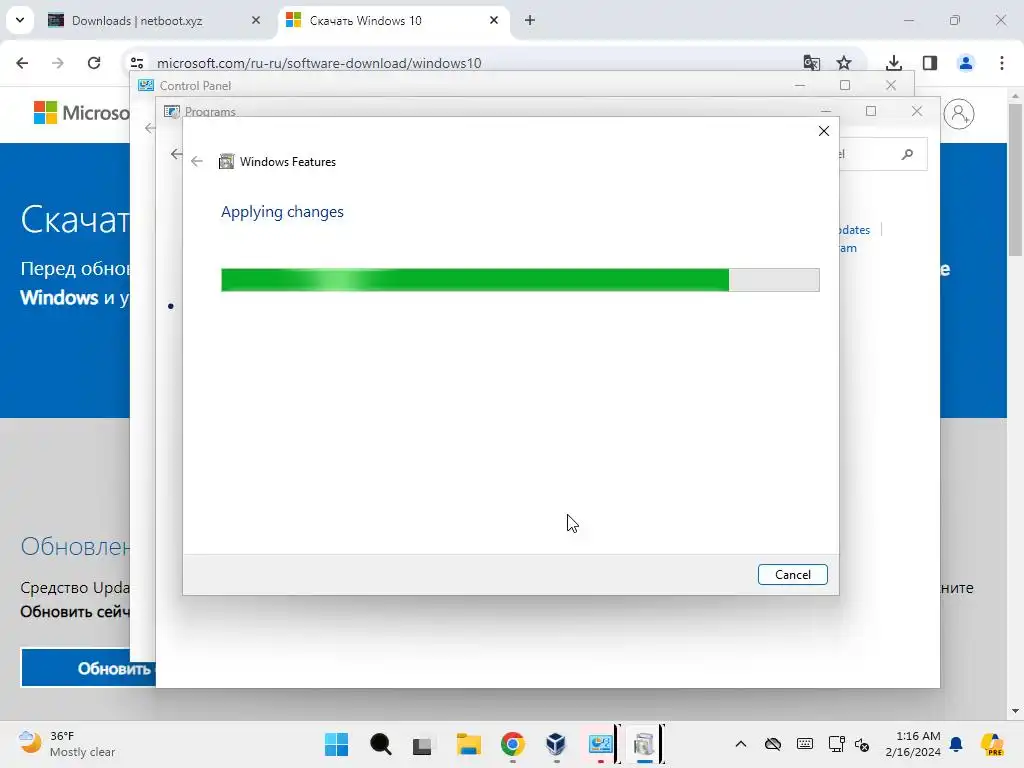
Task: Click the cloud sync tray icon
Action: coord(773,744)
